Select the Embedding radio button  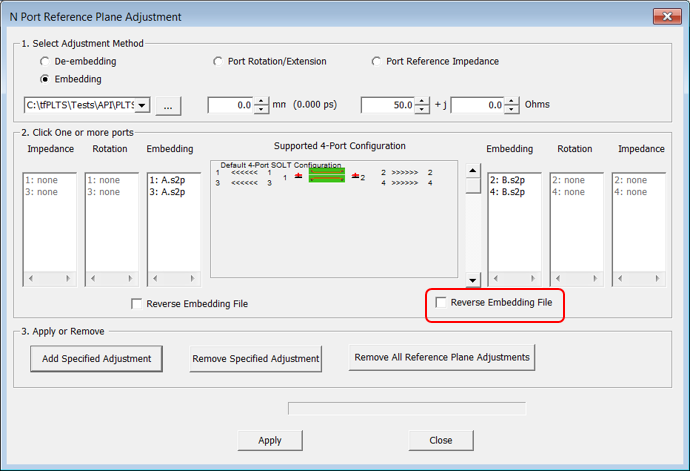point(45,79)
